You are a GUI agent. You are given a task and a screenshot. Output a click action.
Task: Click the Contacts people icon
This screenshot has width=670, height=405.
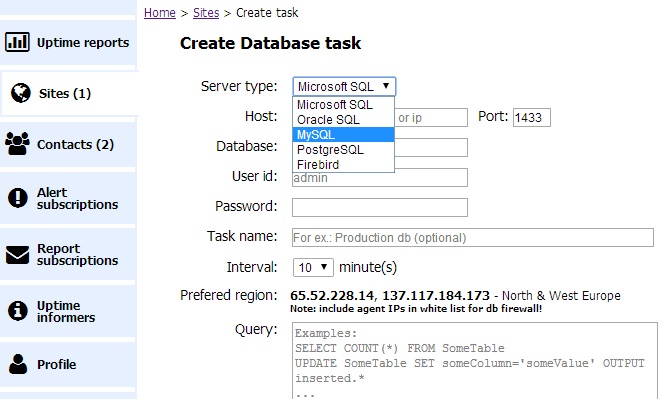[x=17, y=144]
